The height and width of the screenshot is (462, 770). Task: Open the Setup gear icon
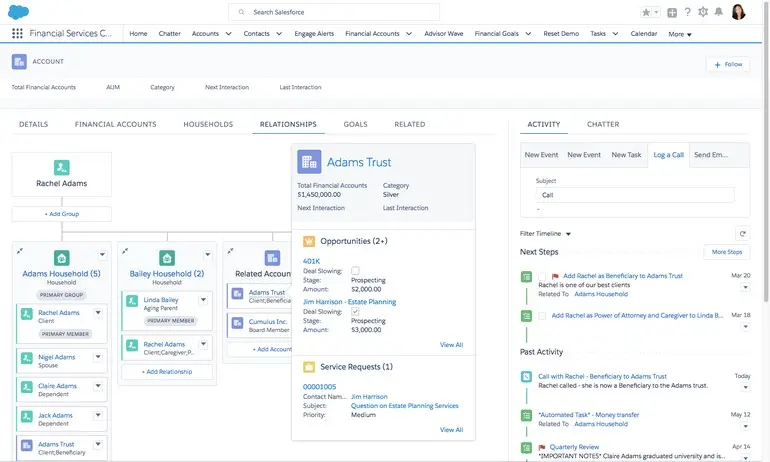[x=704, y=12]
